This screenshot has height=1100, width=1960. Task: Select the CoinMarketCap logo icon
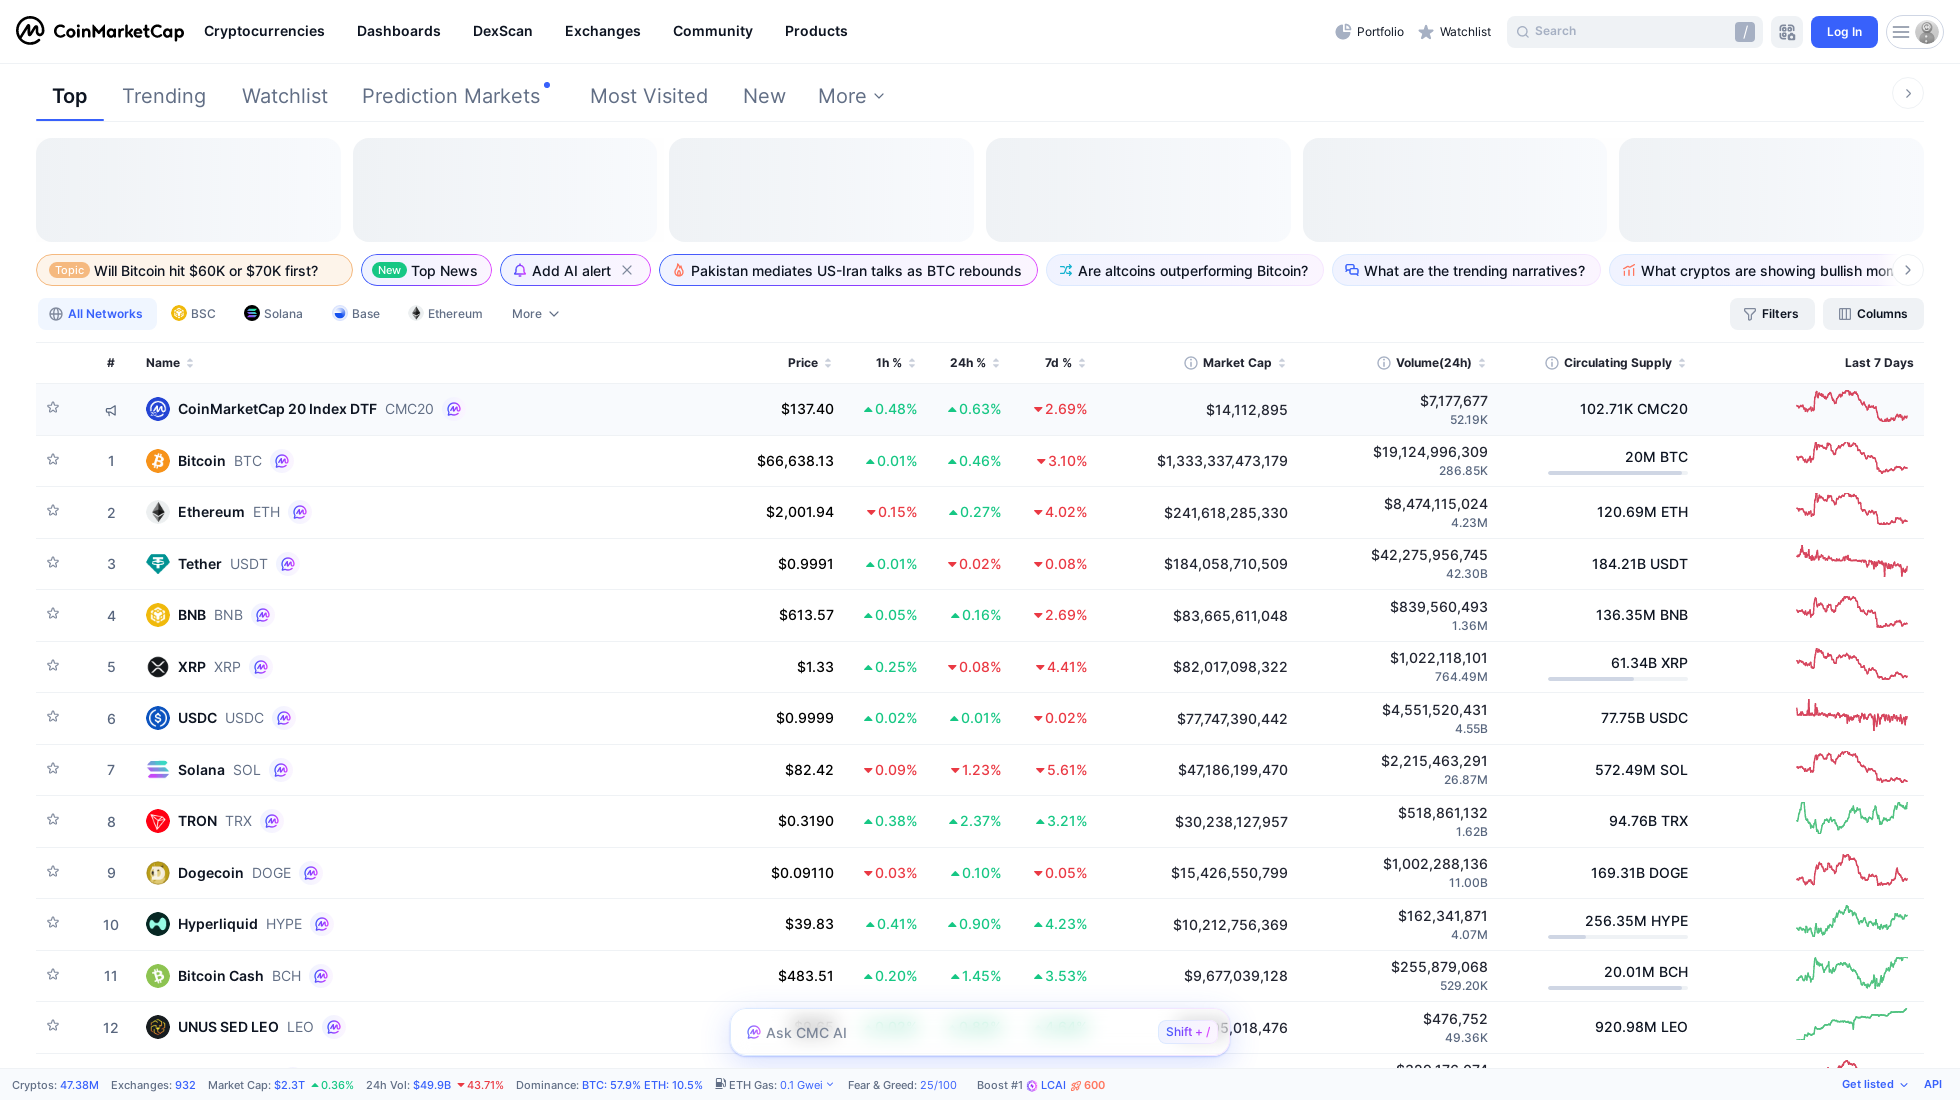tap(29, 29)
